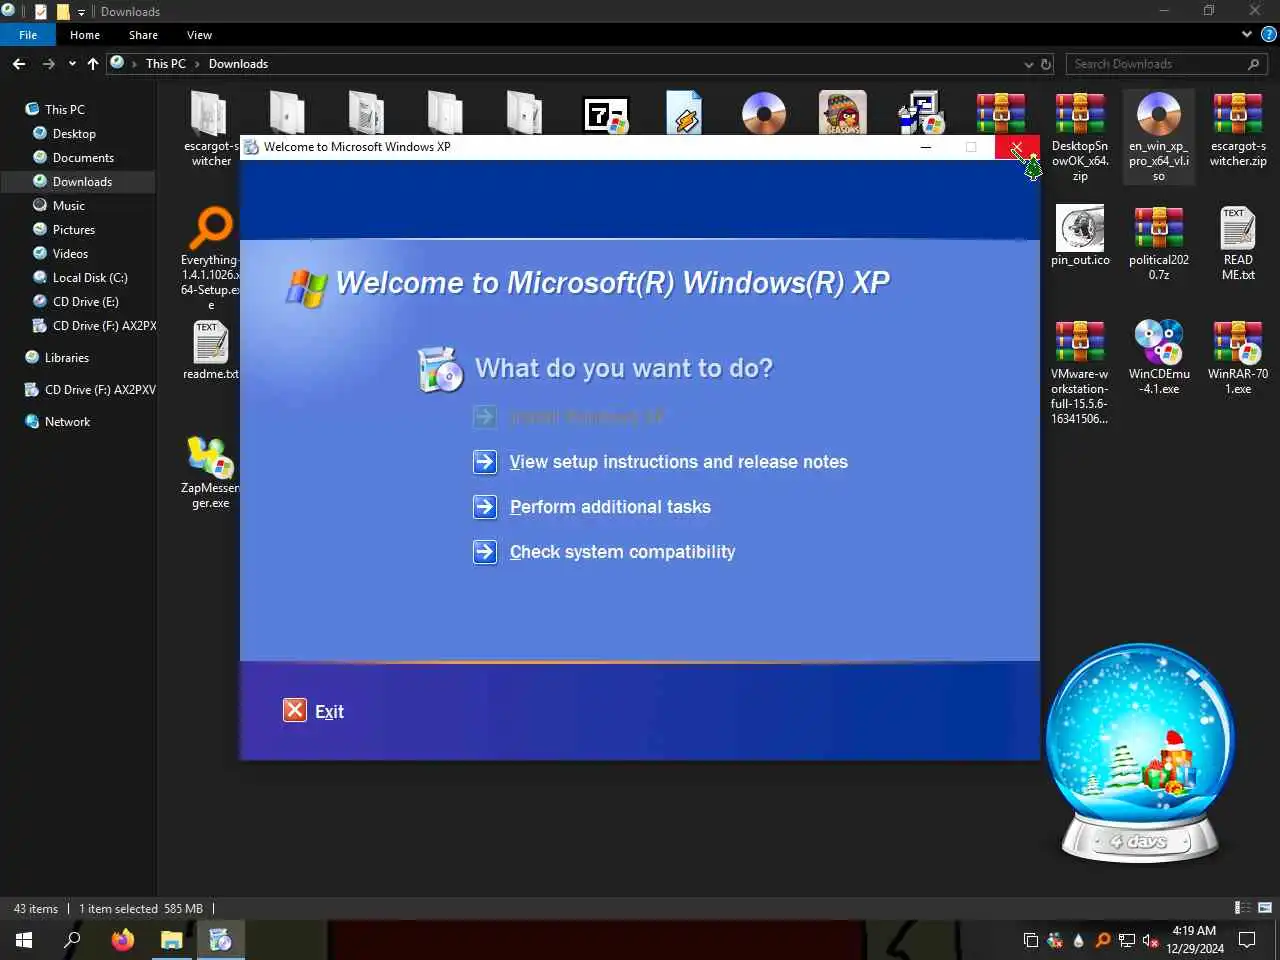This screenshot has height=960, width=1280.
Task: Open the Home ribbon tab
Action: click(x=85, y=35)
